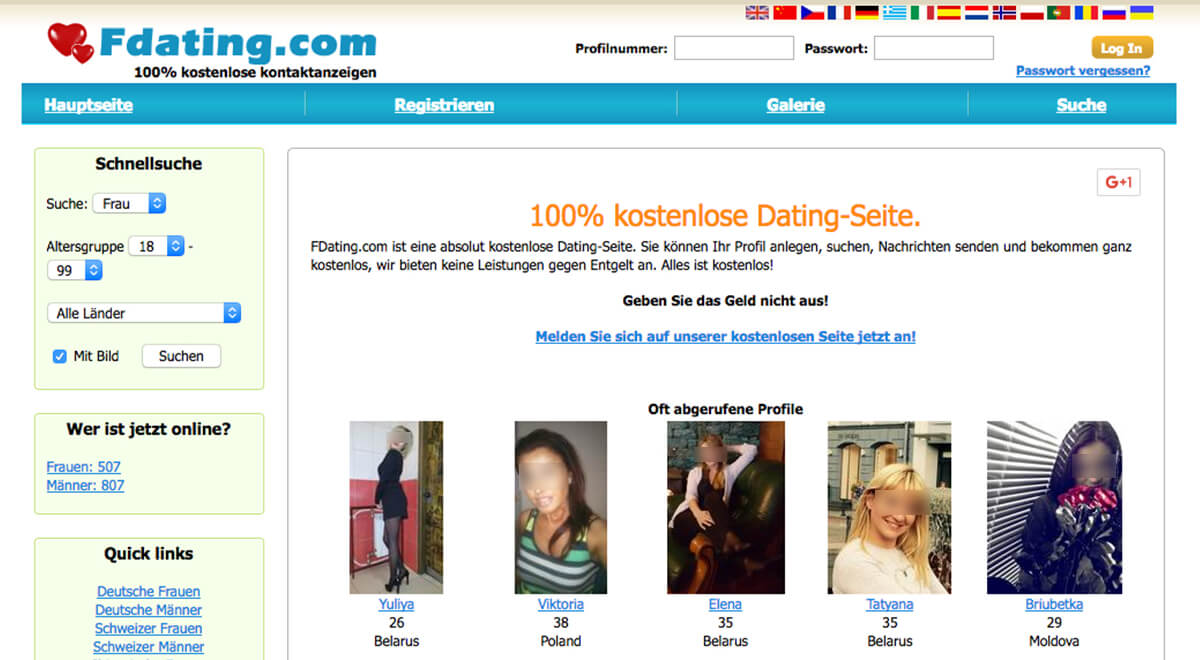Image resolution: width=1200 pixels, height=660 pixels.
Task: Choose the German flag language icon
Action: pos(867,13)
